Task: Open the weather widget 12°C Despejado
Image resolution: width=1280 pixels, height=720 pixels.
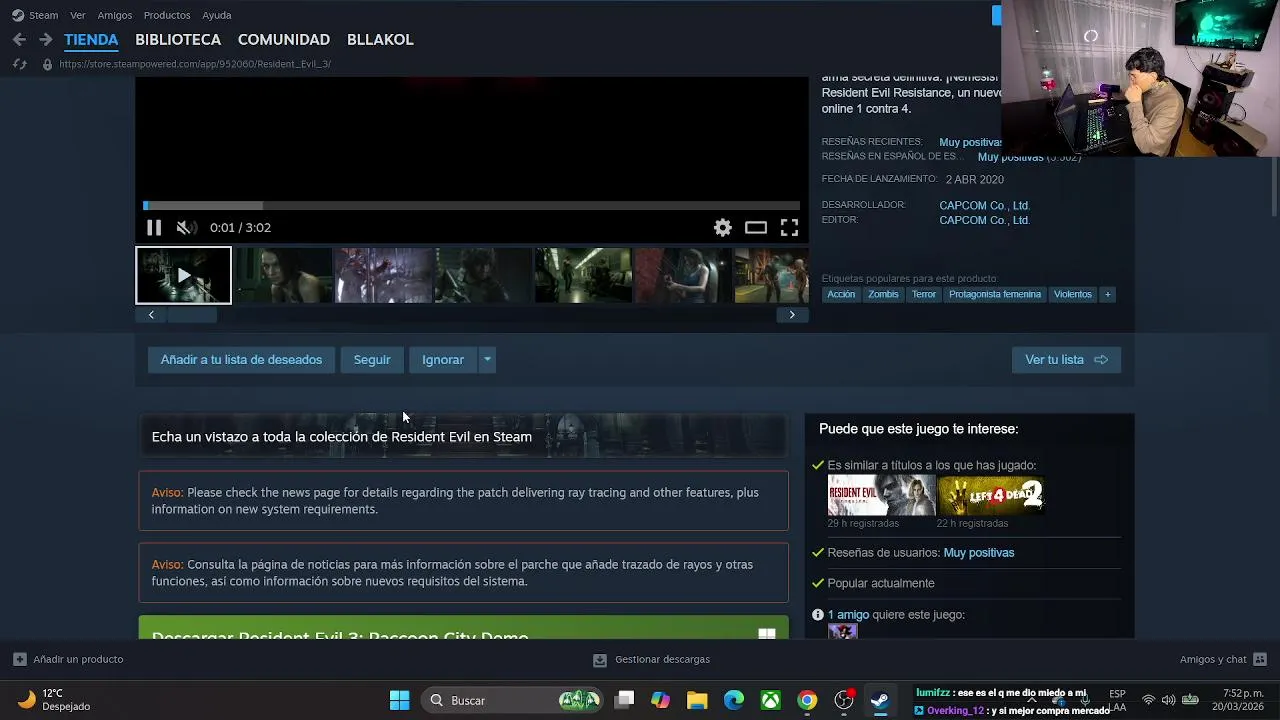Action: tap(55, 700)
